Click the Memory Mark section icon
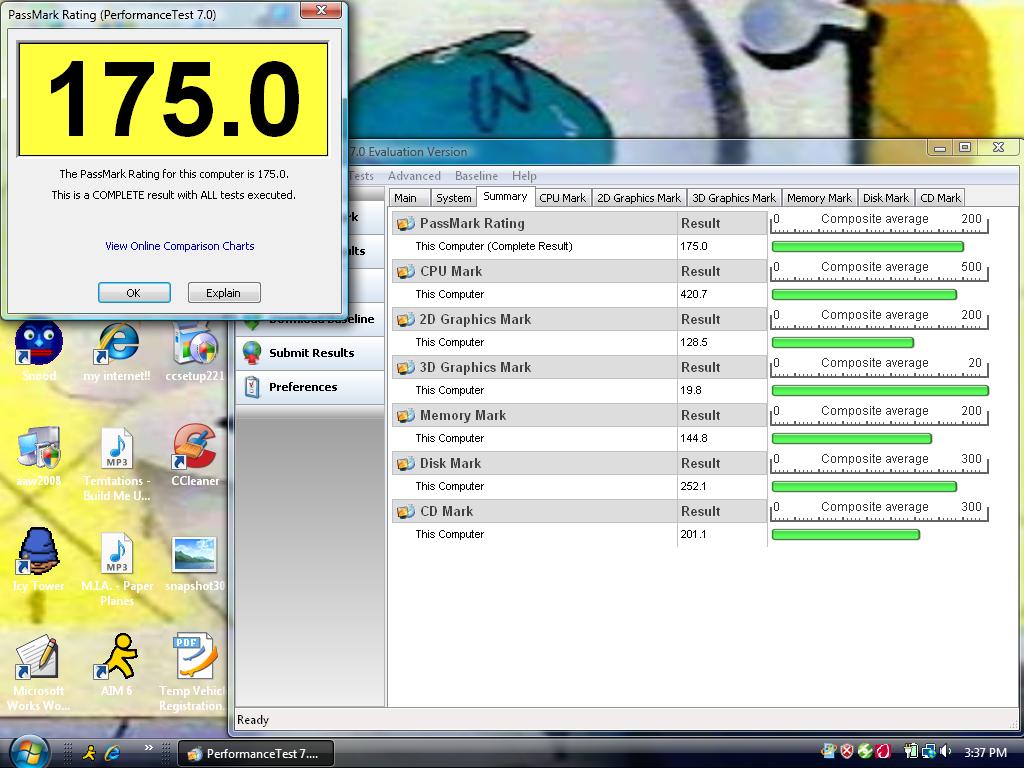This screenshot has width=1024, height=768. tap(406, 415)
